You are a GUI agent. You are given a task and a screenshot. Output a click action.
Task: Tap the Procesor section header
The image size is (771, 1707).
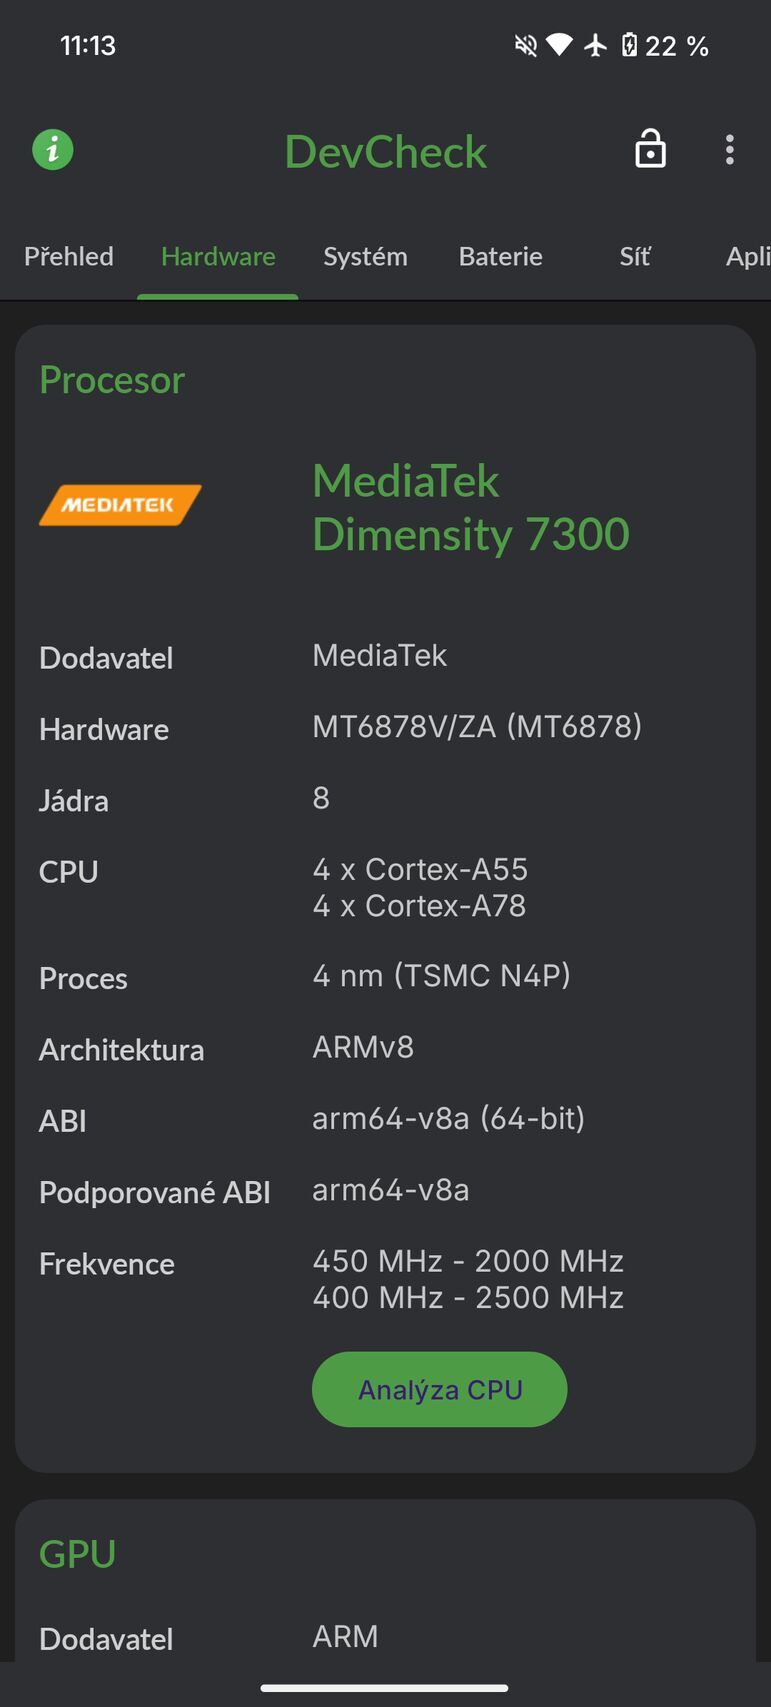tap(112, 380)
